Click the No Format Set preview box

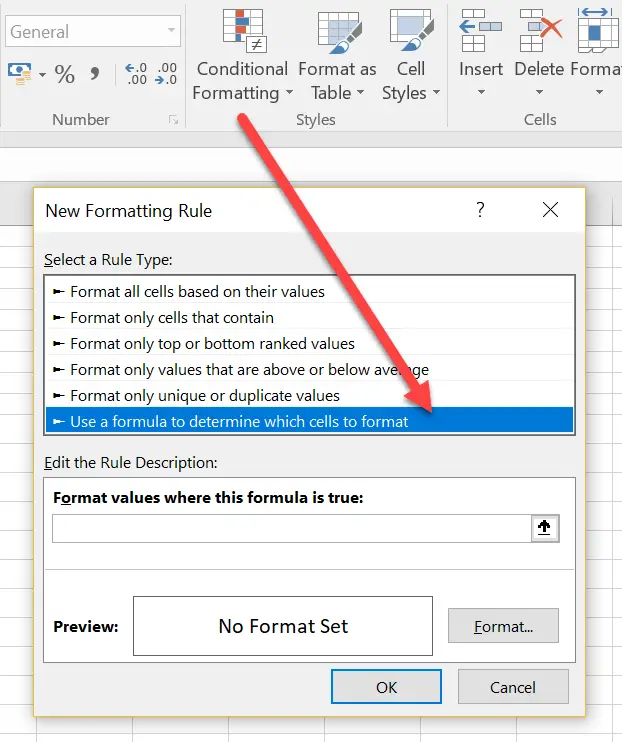tap(283, 626)
